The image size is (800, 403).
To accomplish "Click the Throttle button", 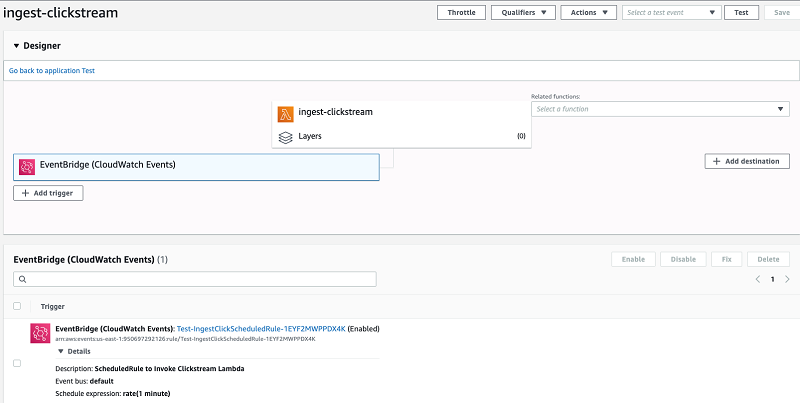I will click(x=461, y=13).
